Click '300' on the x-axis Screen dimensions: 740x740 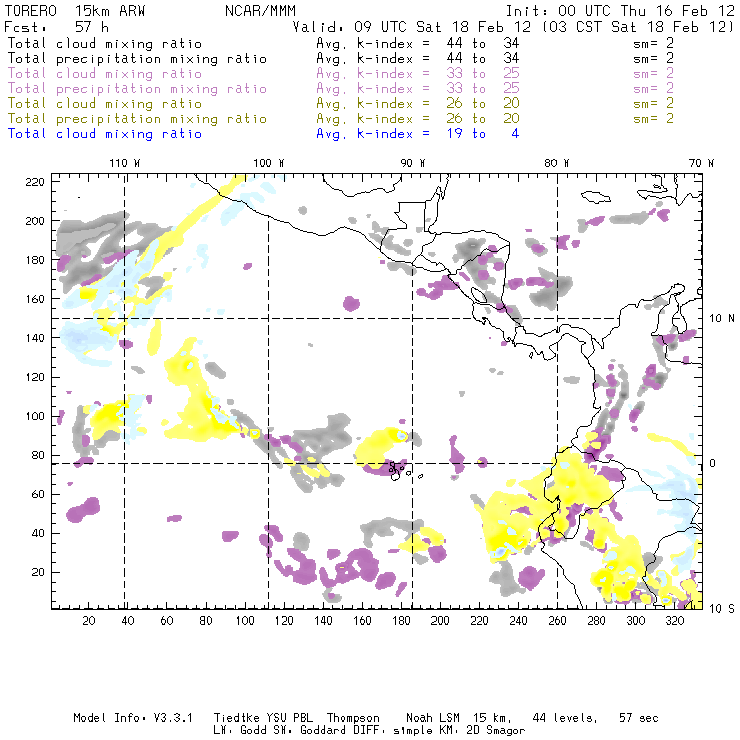[636, 621]
